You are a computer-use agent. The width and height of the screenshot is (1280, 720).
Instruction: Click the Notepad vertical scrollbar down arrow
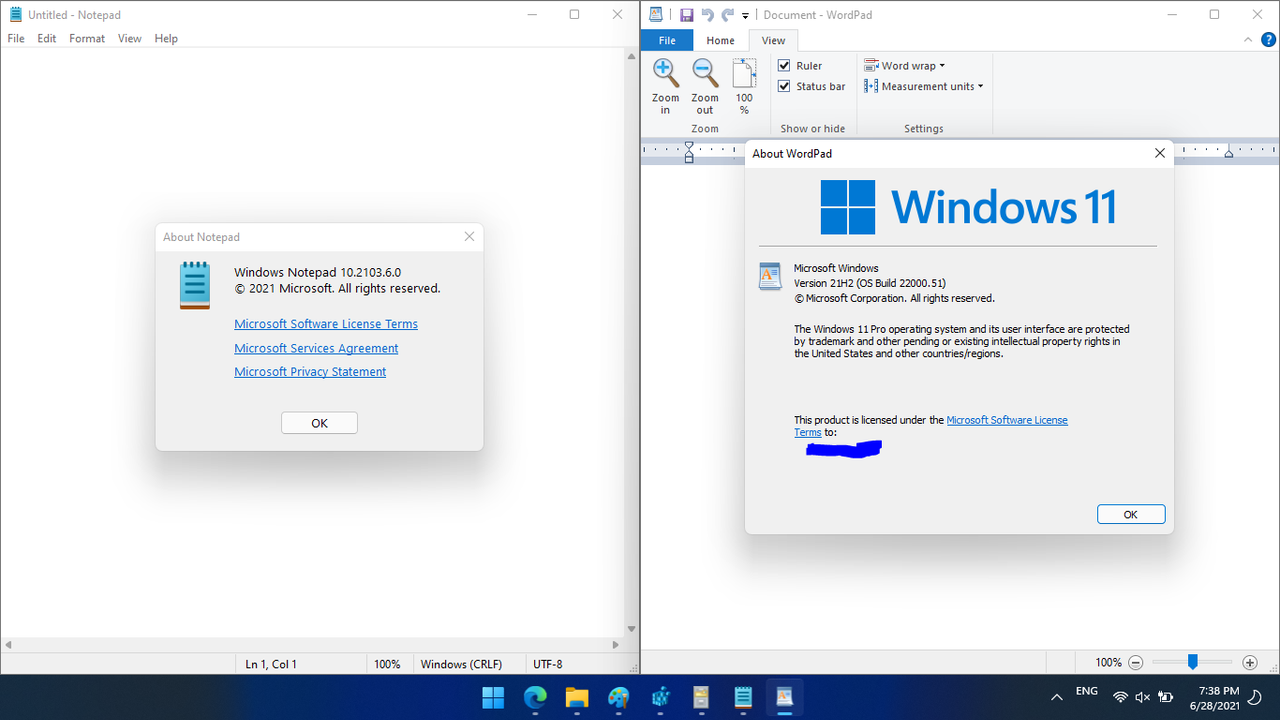click(631, 629)
